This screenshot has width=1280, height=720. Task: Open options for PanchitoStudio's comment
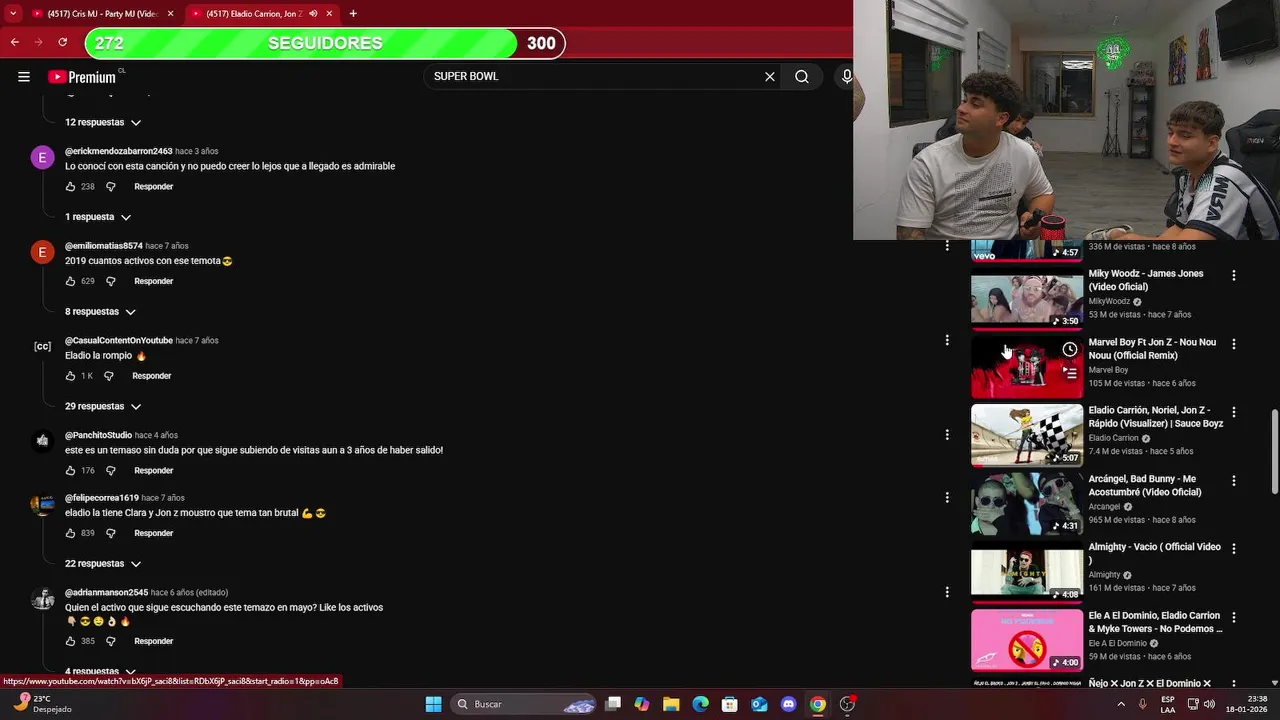[x=947, y=435]
